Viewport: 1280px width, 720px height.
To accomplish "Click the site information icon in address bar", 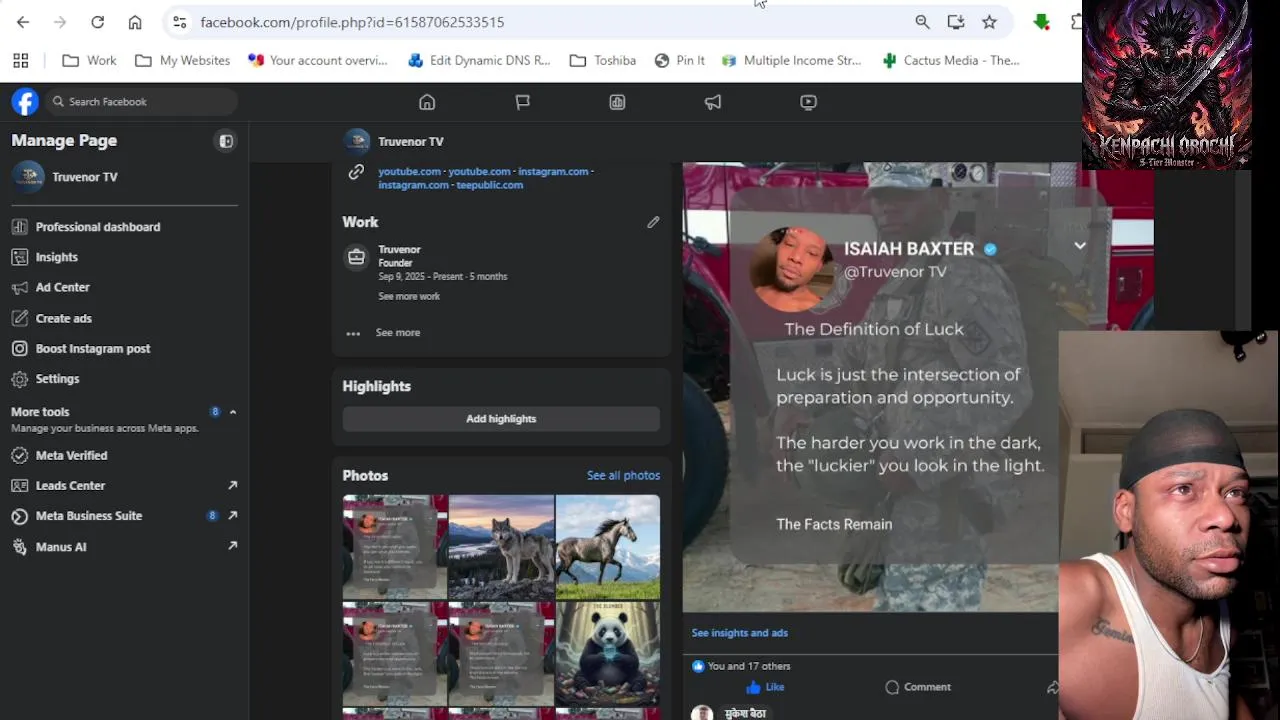I will [179, 22].
